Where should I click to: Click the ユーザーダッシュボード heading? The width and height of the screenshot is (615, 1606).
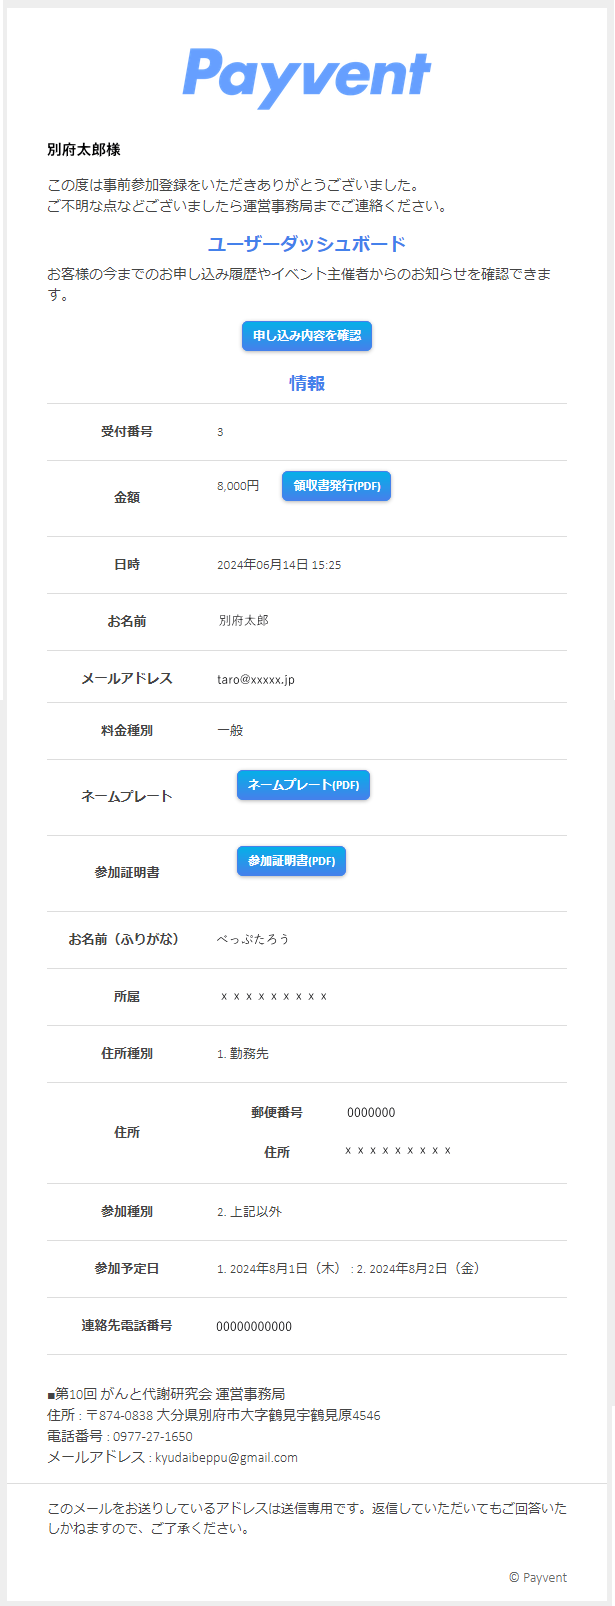pyautogui.click(x=307, y=244)
